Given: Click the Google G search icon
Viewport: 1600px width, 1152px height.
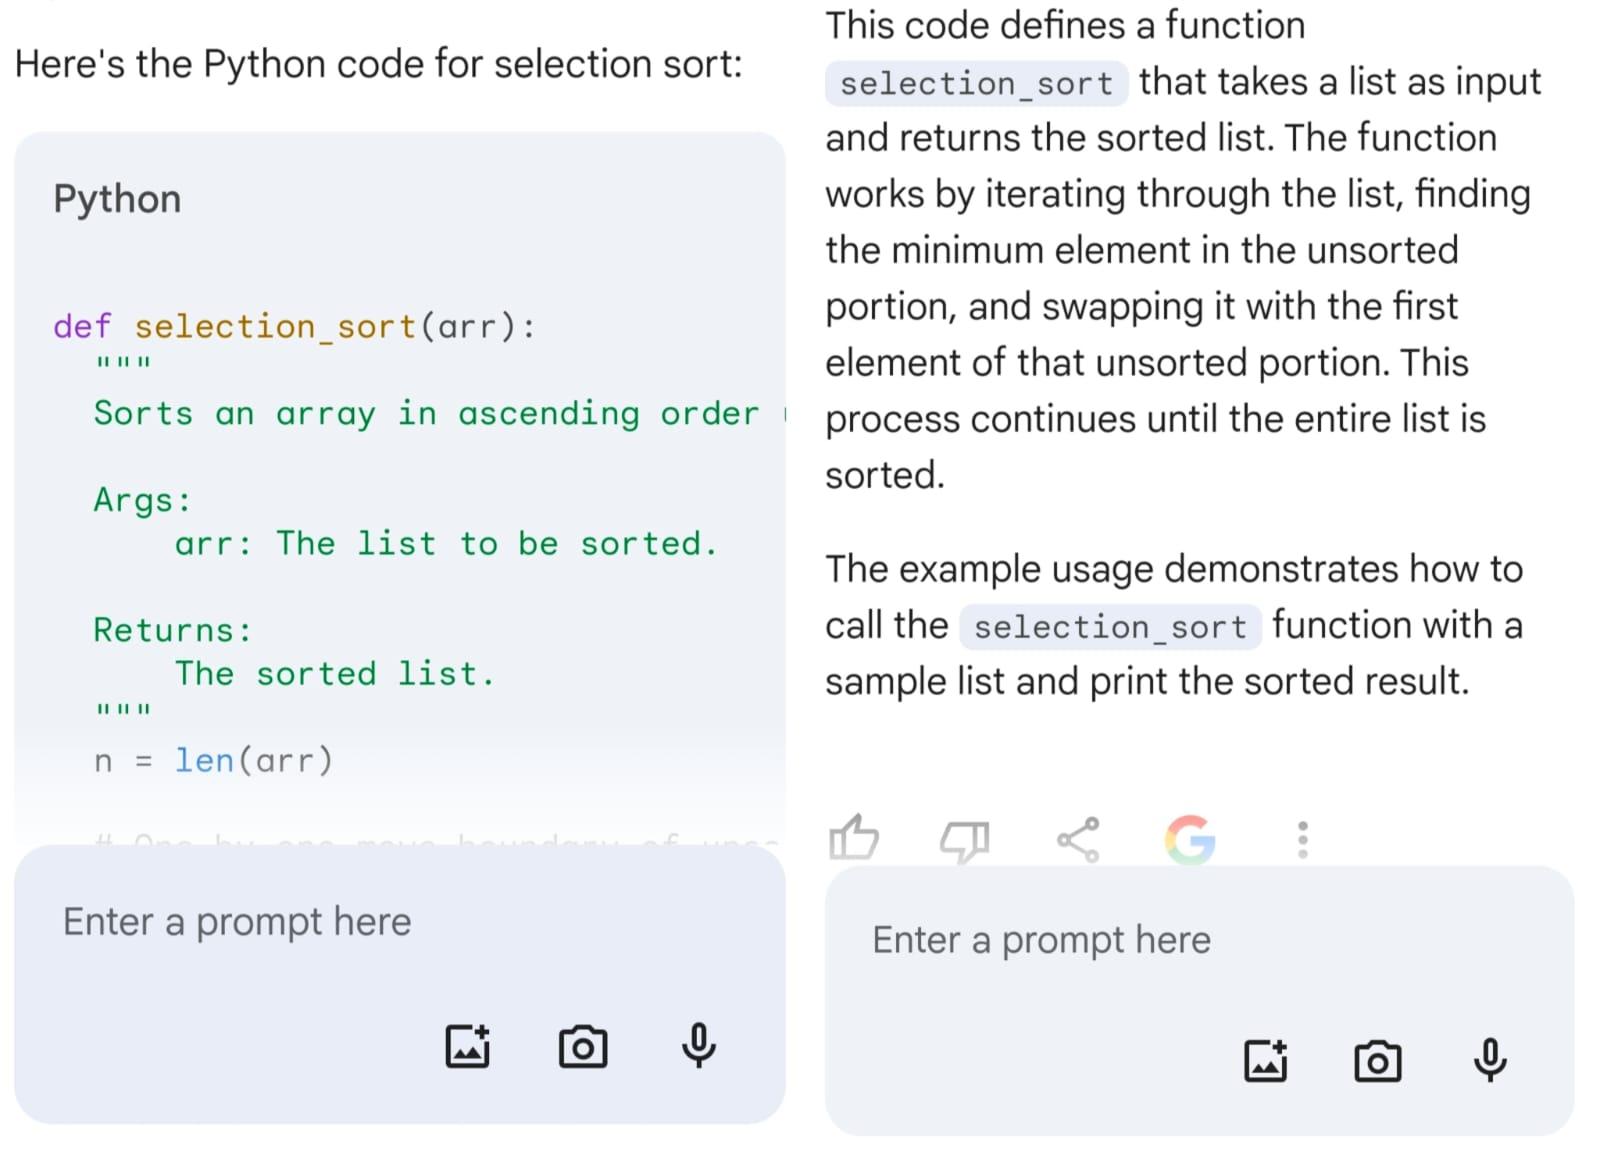Looking at the screenshot, I should (1190, 839).
